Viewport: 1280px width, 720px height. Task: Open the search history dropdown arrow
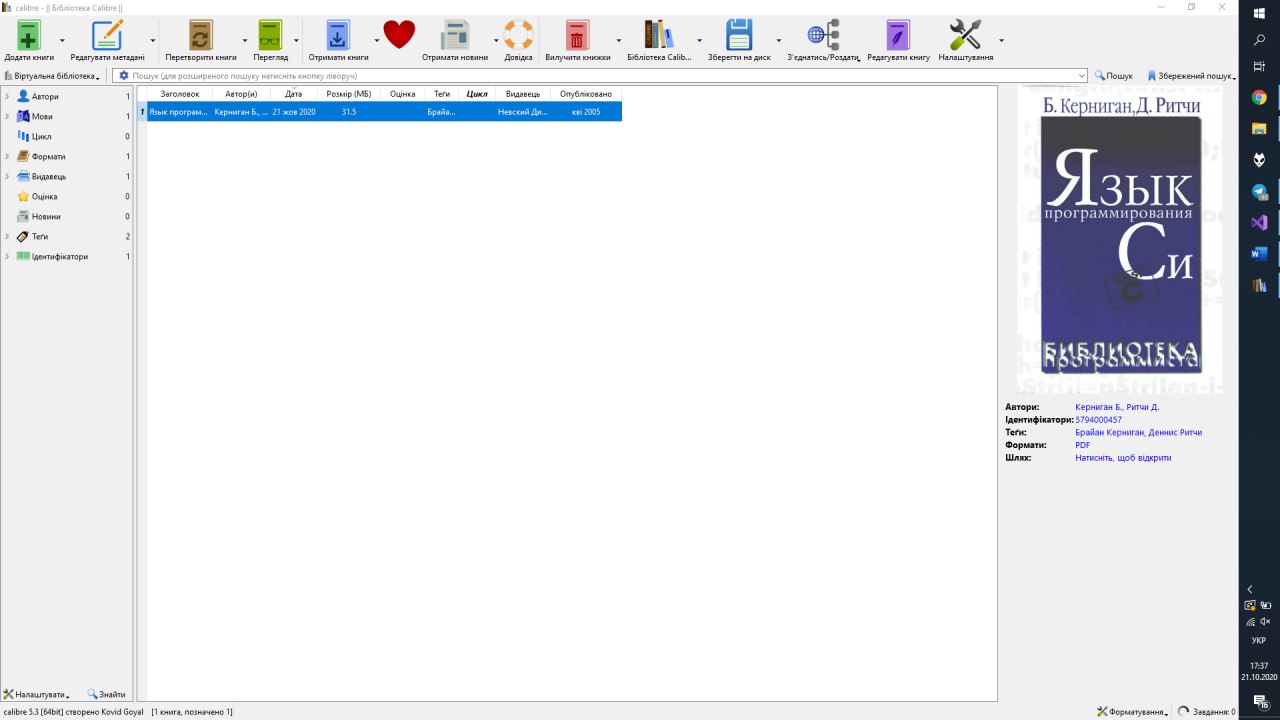click(x=1083, y=76)
